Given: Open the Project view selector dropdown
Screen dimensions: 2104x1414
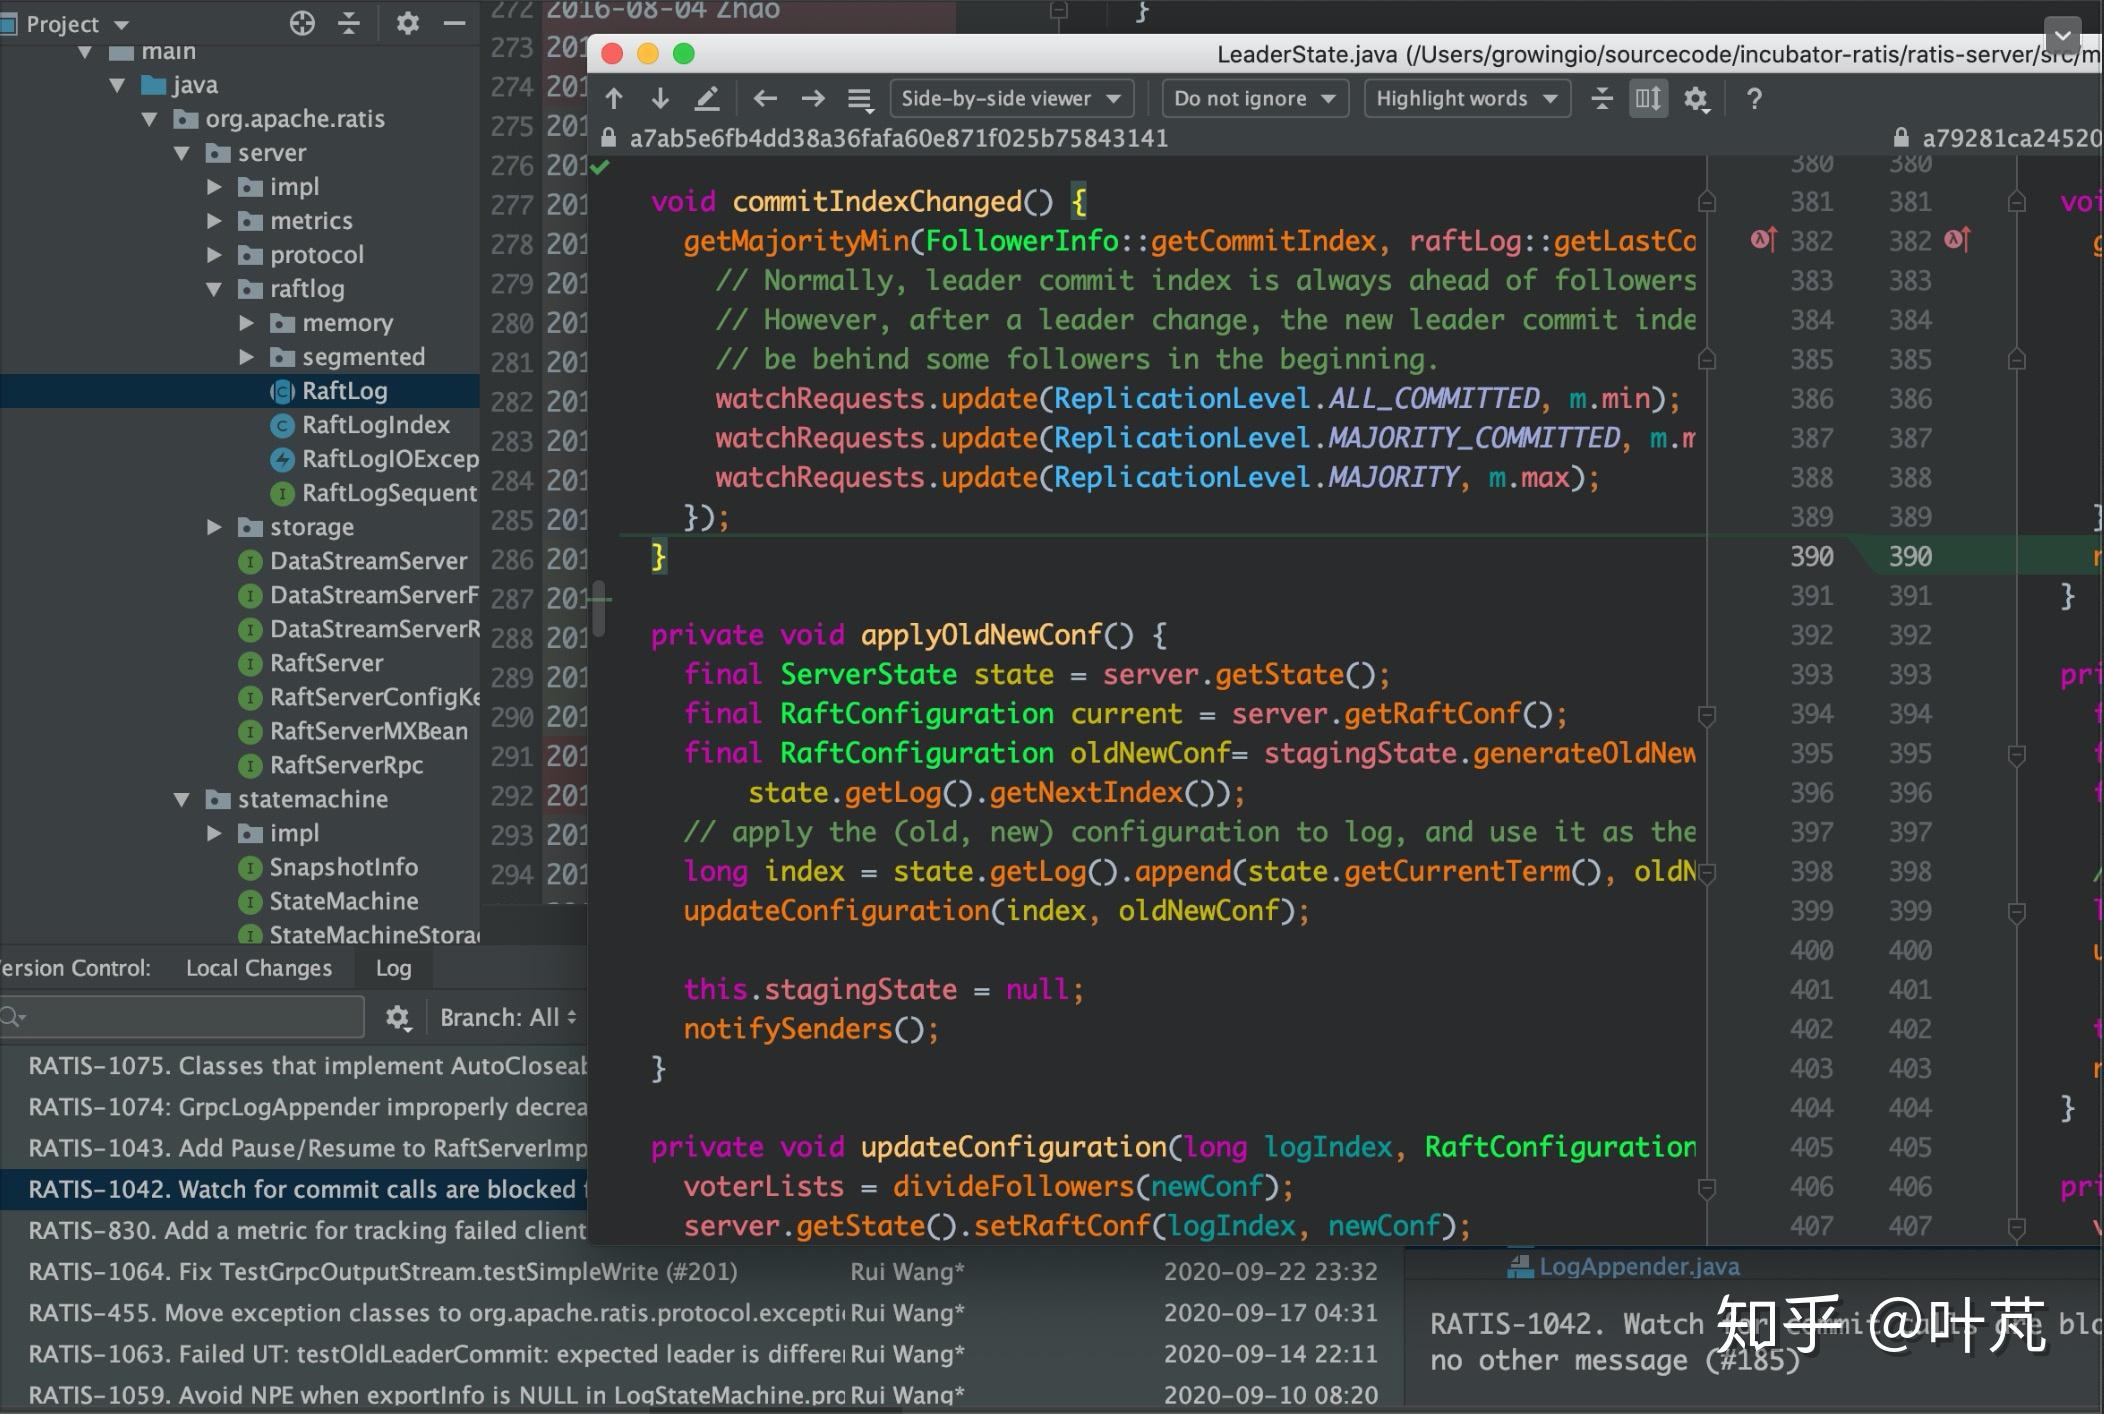Looking at the screenshot, I should (77, 23).
